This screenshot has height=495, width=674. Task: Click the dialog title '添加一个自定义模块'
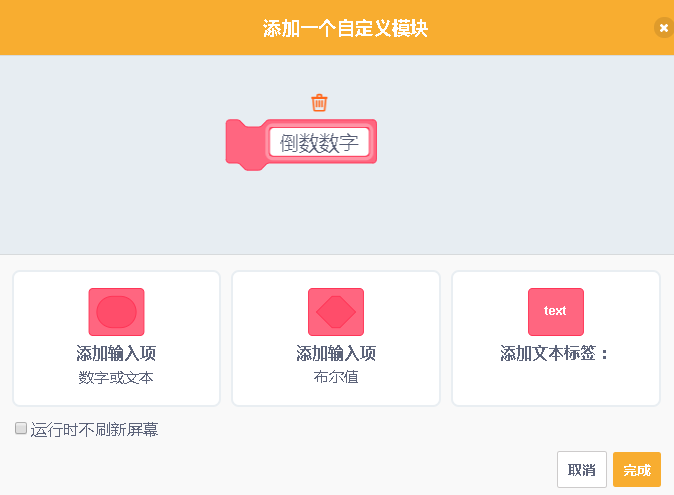[345, 28]
